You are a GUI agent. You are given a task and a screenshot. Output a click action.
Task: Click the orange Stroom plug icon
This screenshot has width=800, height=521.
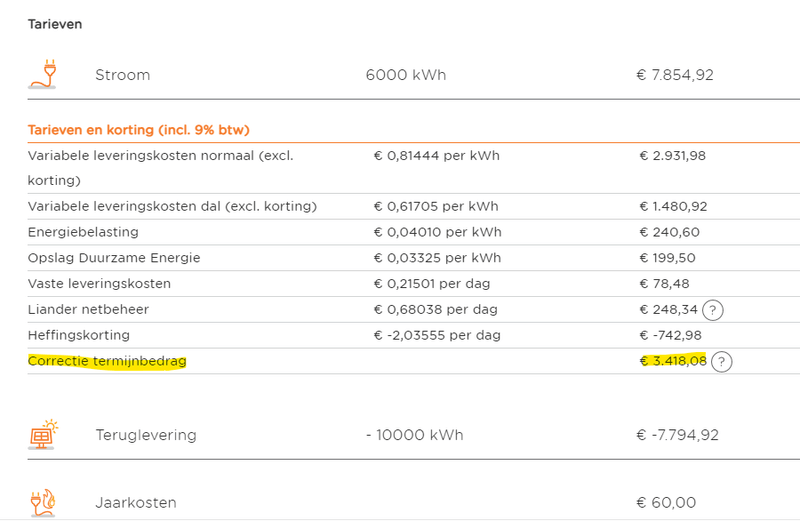click(x=43, y=75)
